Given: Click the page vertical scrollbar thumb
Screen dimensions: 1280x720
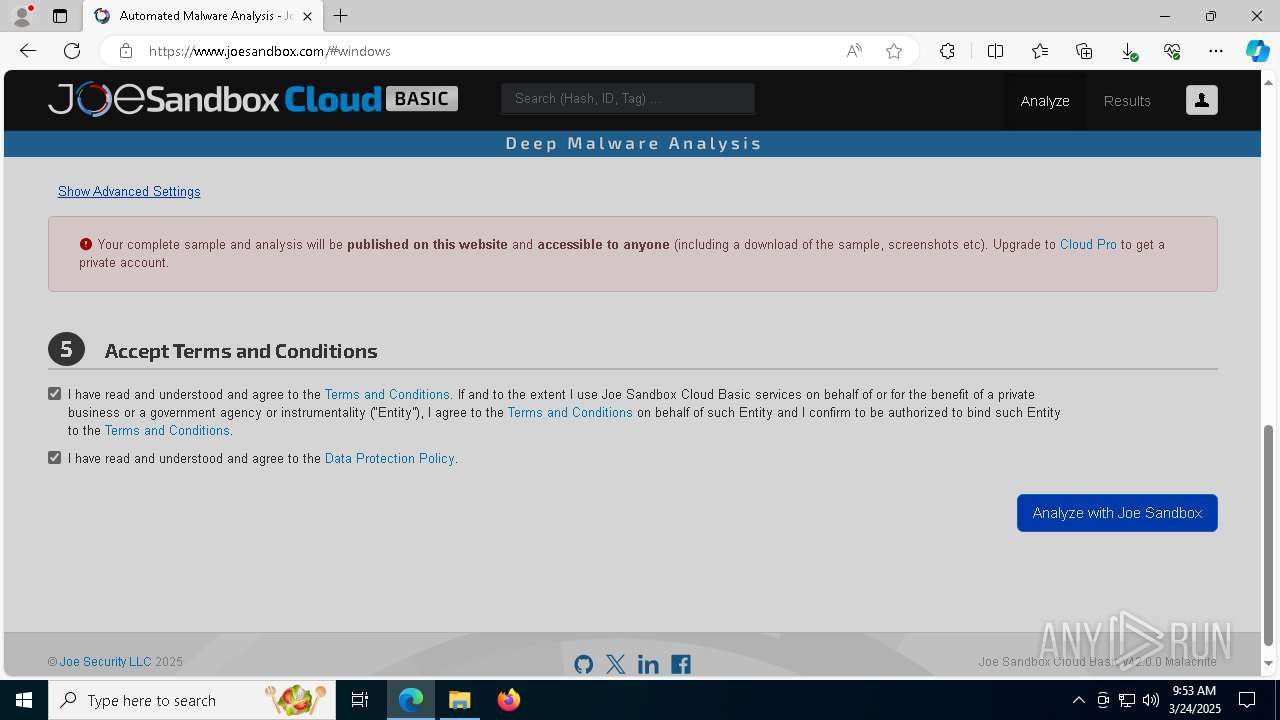Looking at the screenshot, I should click(x=1269, y=535).
